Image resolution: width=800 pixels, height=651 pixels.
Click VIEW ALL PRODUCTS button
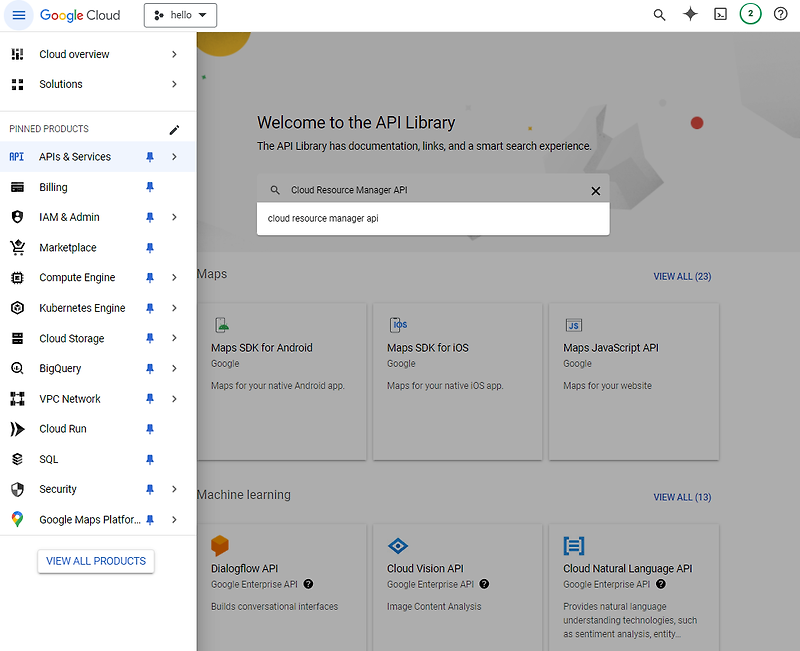click(95, 561)
